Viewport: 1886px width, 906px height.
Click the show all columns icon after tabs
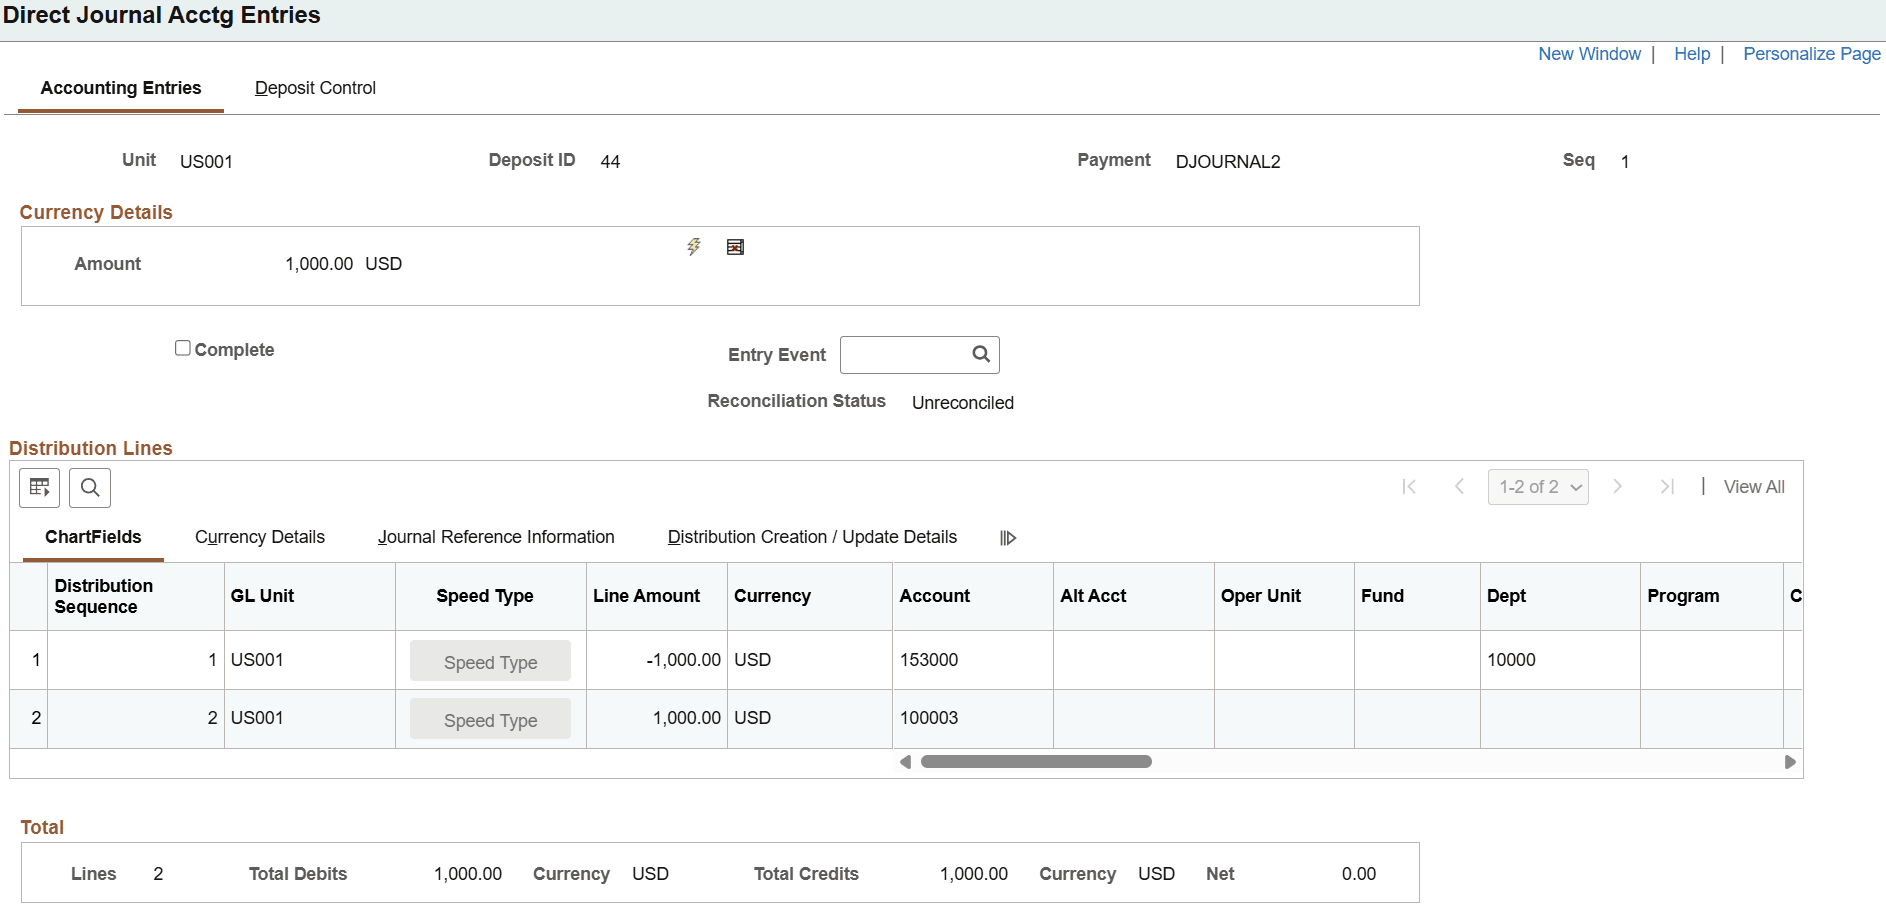click(1009, 537)
